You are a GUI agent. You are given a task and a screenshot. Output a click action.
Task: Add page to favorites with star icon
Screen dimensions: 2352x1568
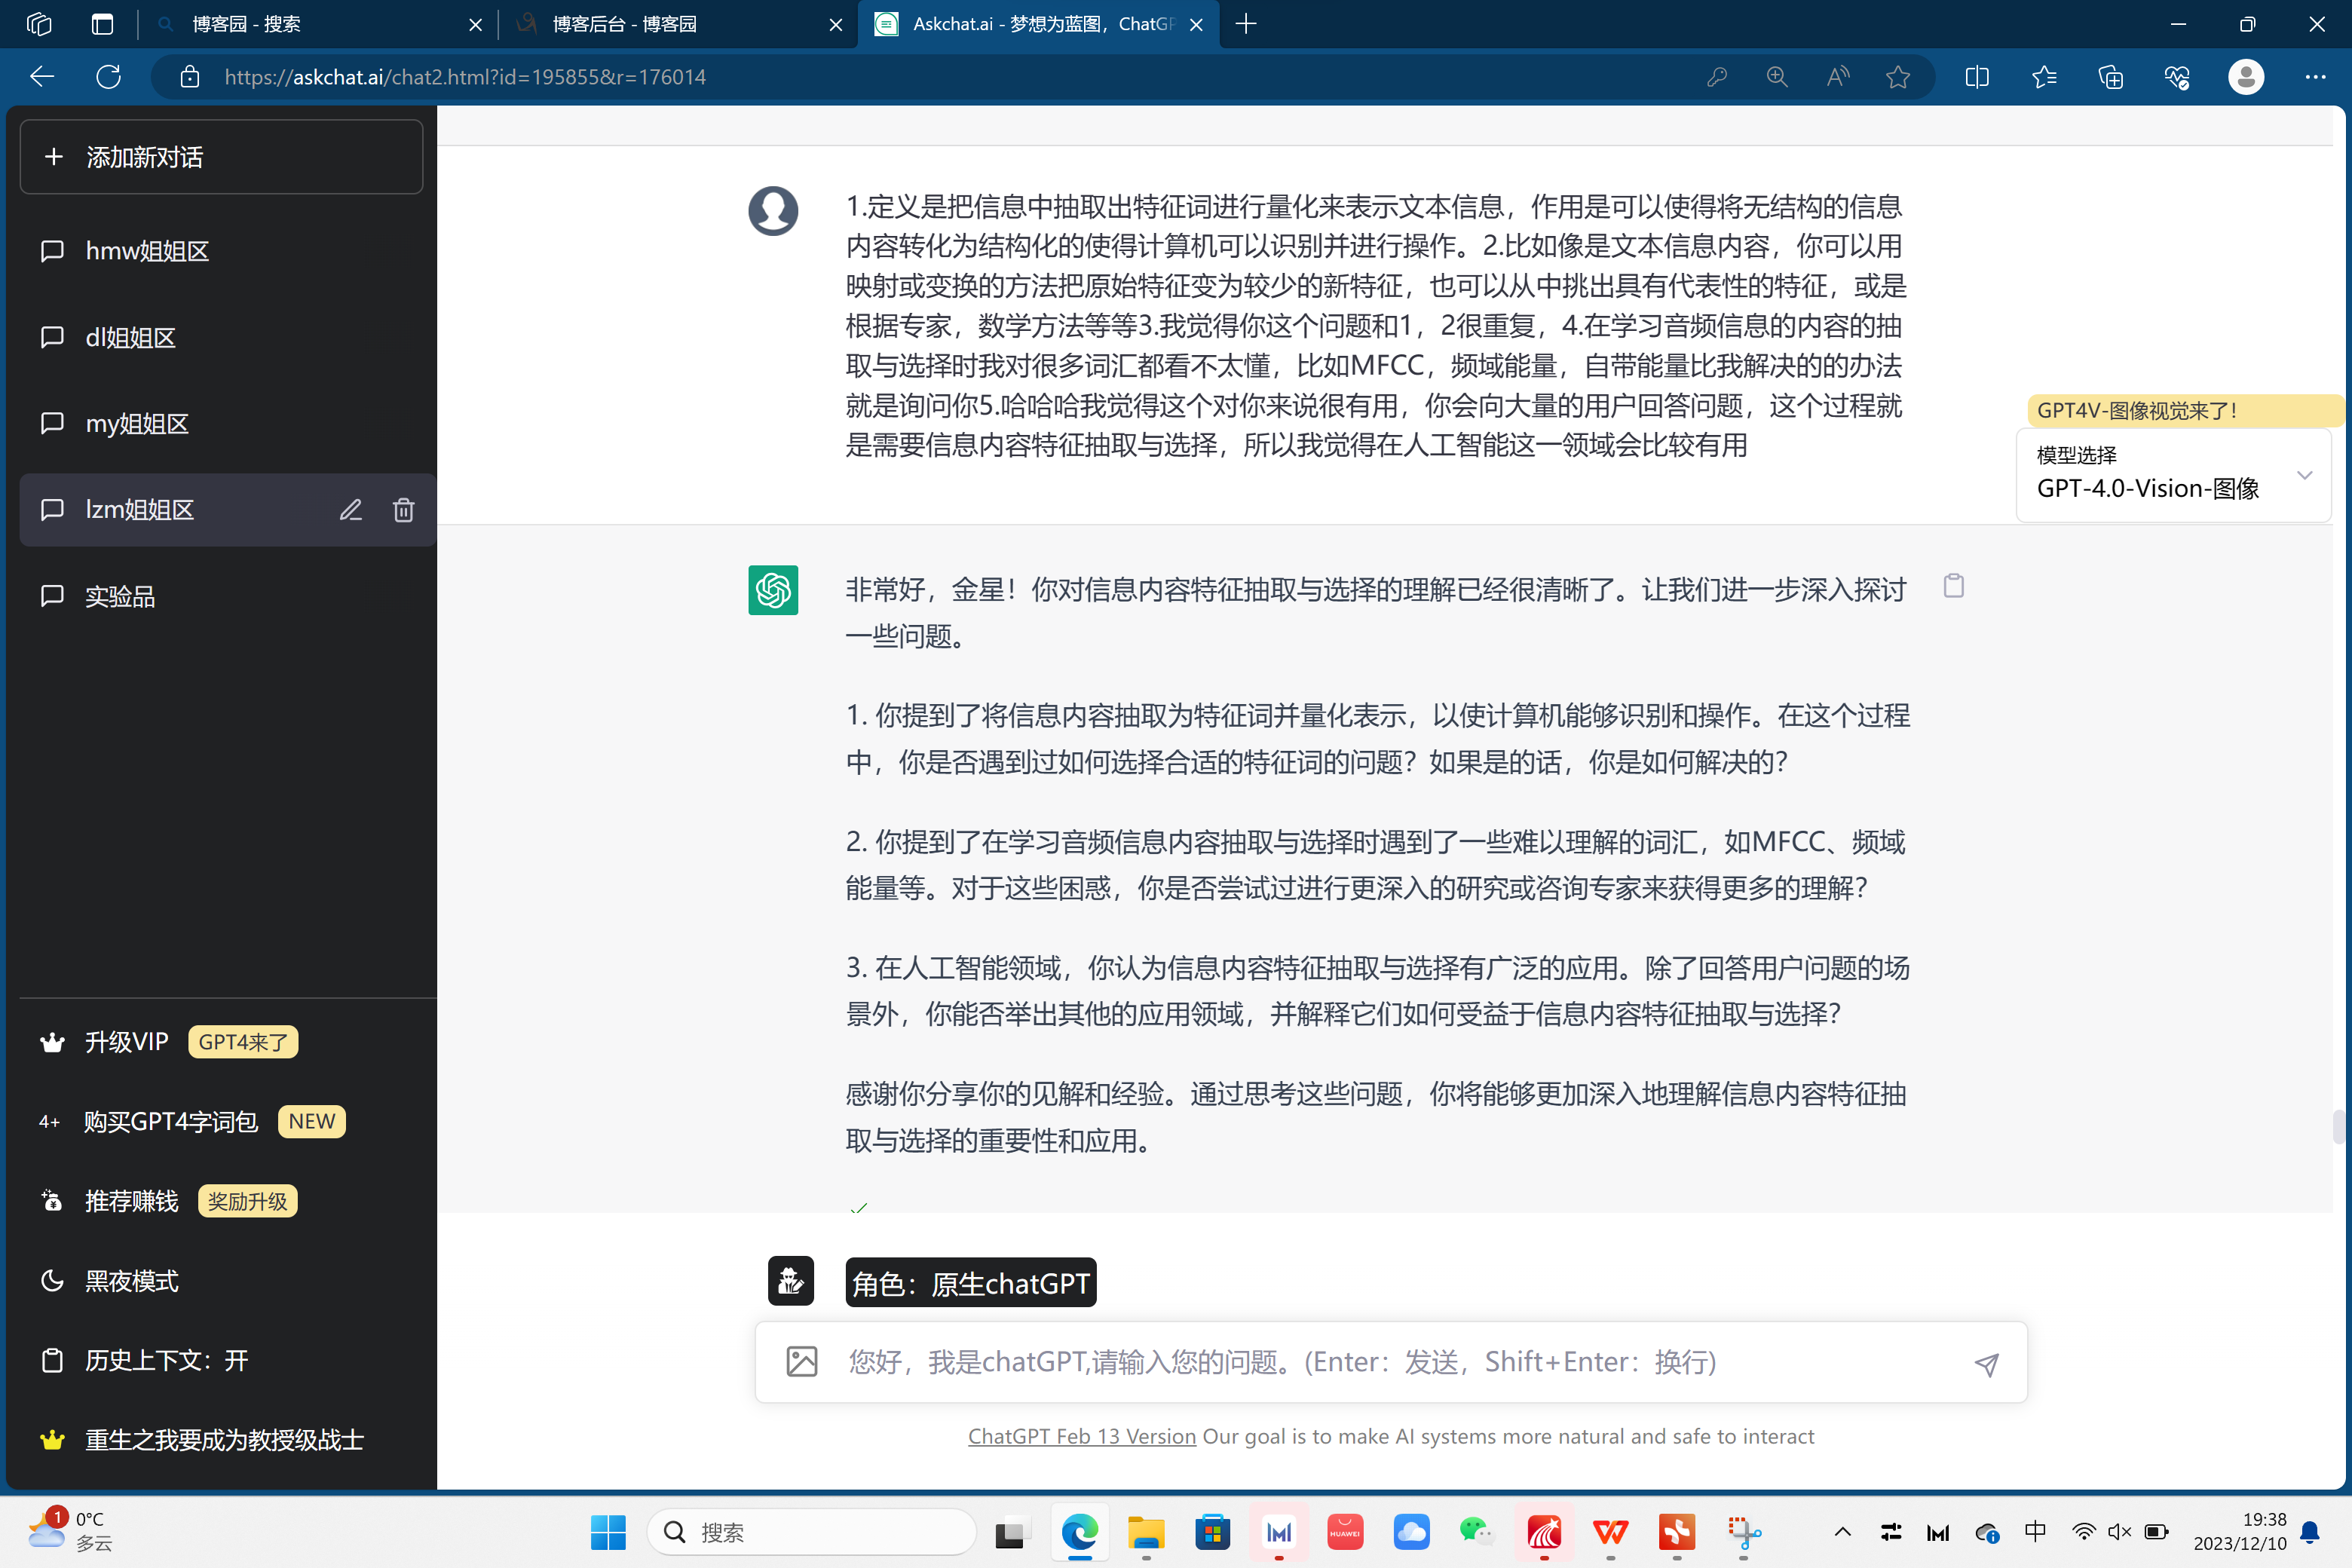pos(1897,77)
